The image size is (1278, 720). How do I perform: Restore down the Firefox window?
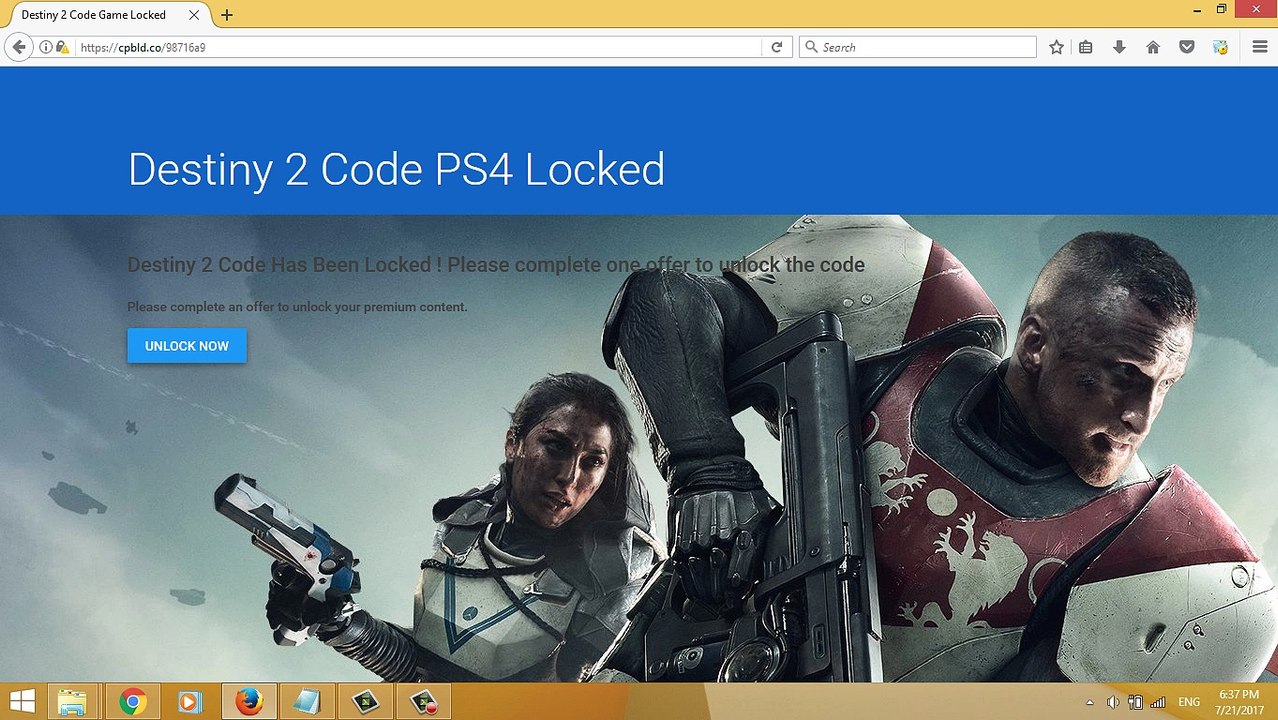click(x=1221, y=9)
